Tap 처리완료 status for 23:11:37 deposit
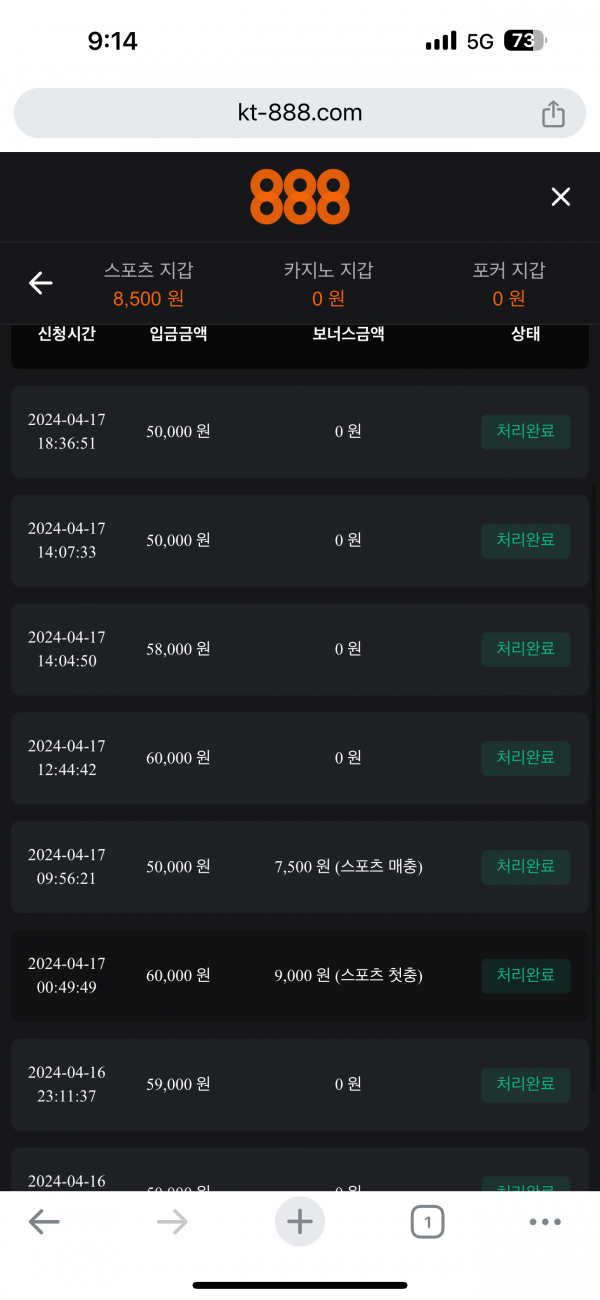The image size is (600, 1300). pyautogui.click(x=526, y=1084)
